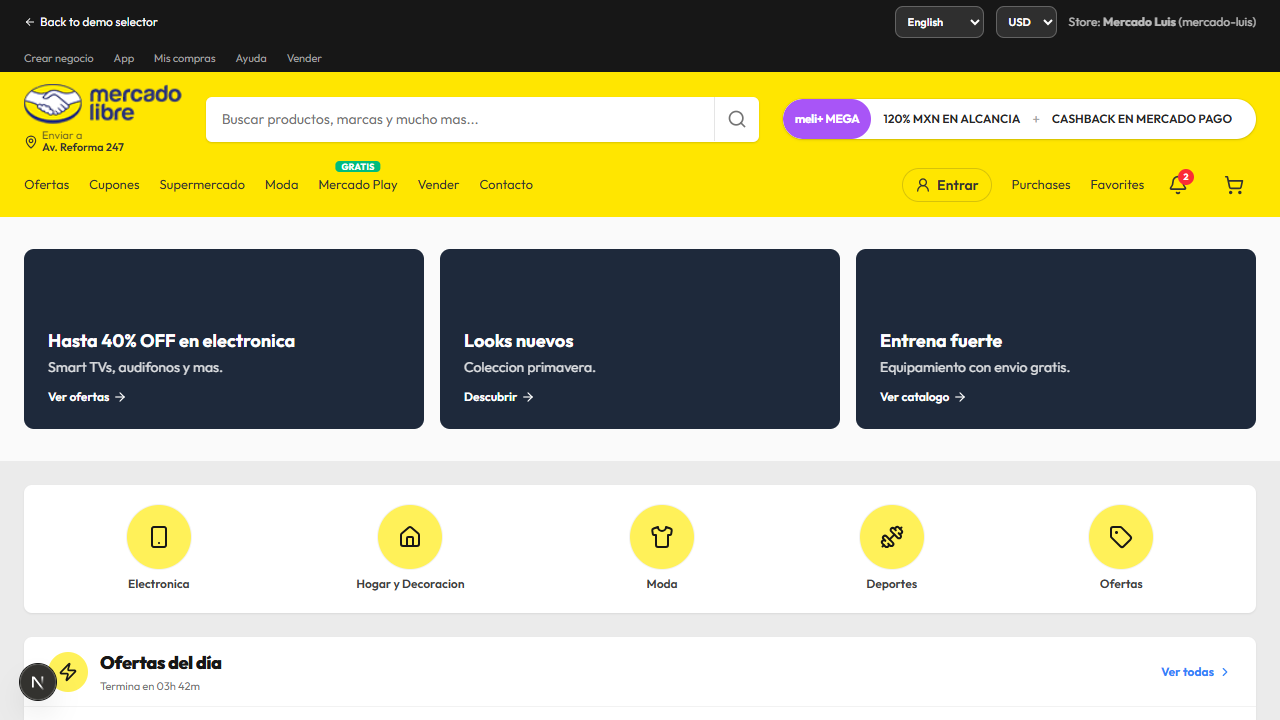Open the shopping cart icon

pos(1234,185)
